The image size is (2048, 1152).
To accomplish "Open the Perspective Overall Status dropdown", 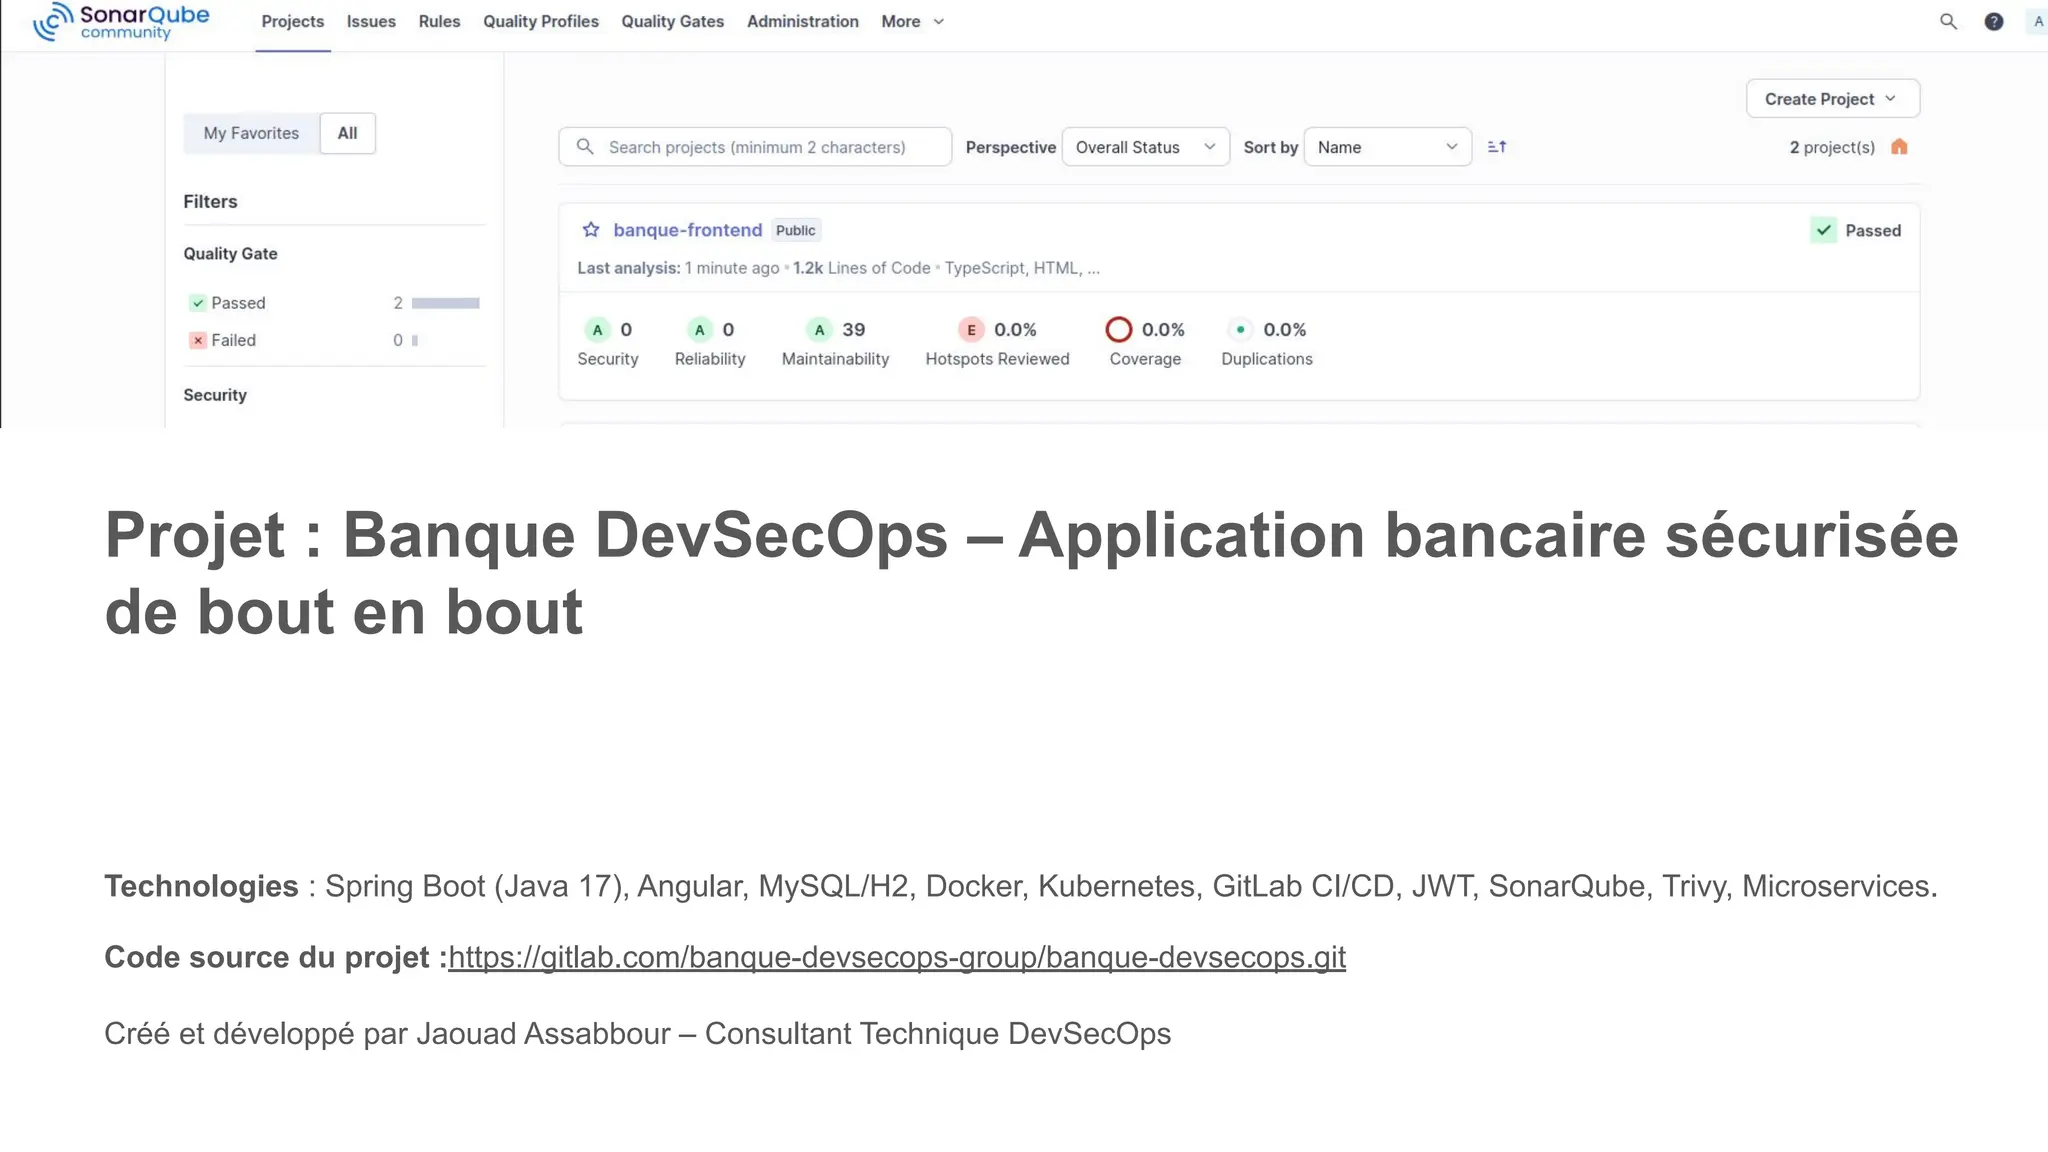I will click(x=1145, y=147).
